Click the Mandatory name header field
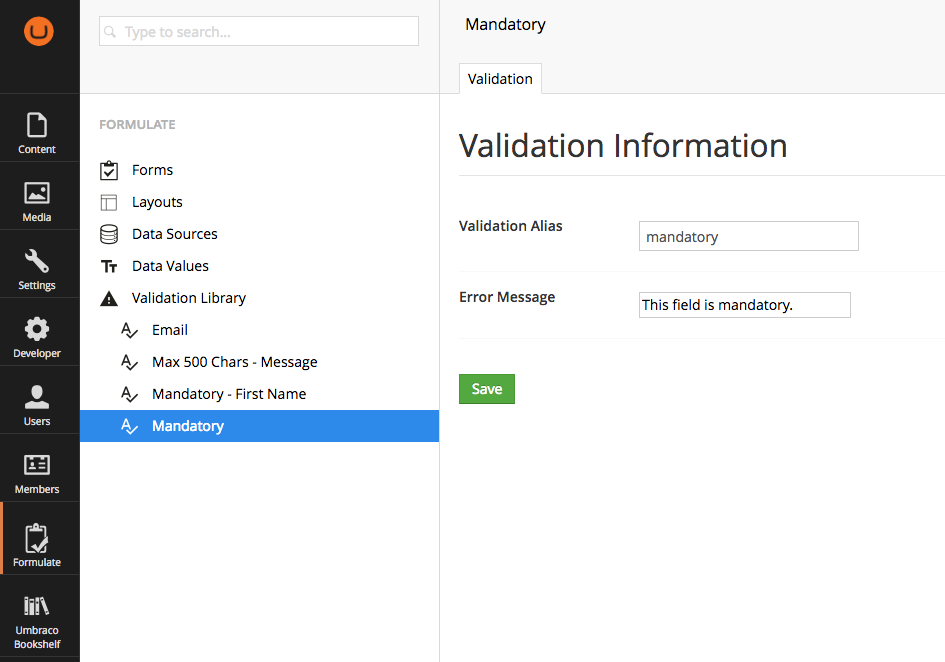The height and width of the screenshot is (662, 945). coord(505,24)
